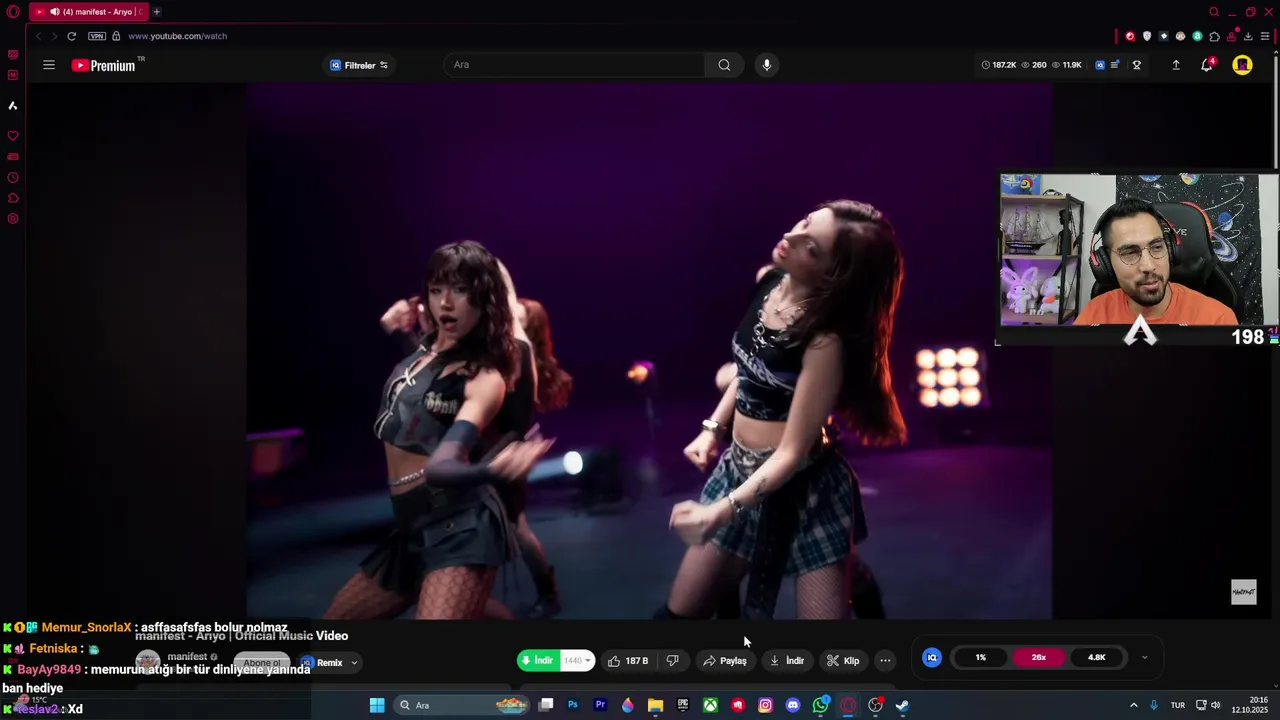Open the Filtreler filter options
Viewport: 1280px width, 720px height.
[x=359, y=65]
